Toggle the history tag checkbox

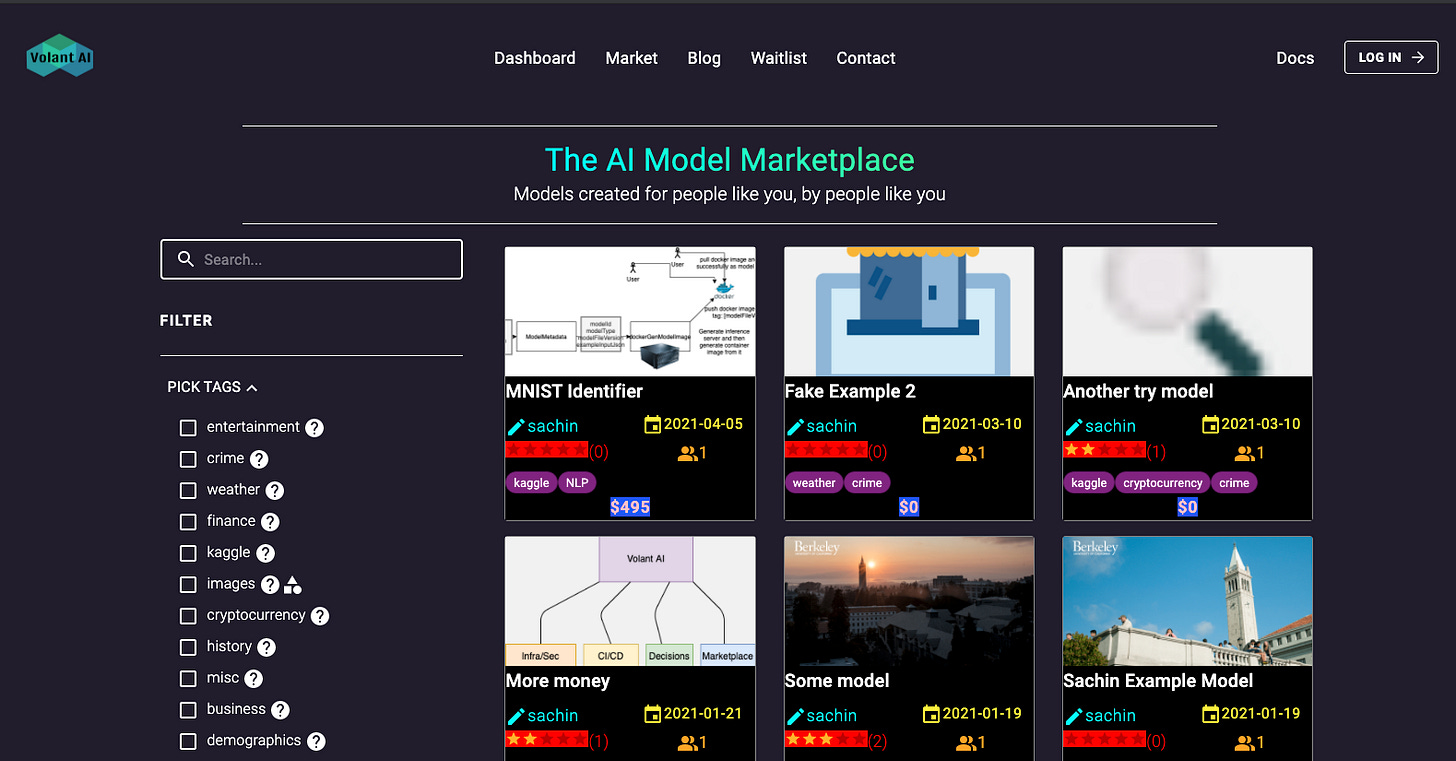[188, 647]
